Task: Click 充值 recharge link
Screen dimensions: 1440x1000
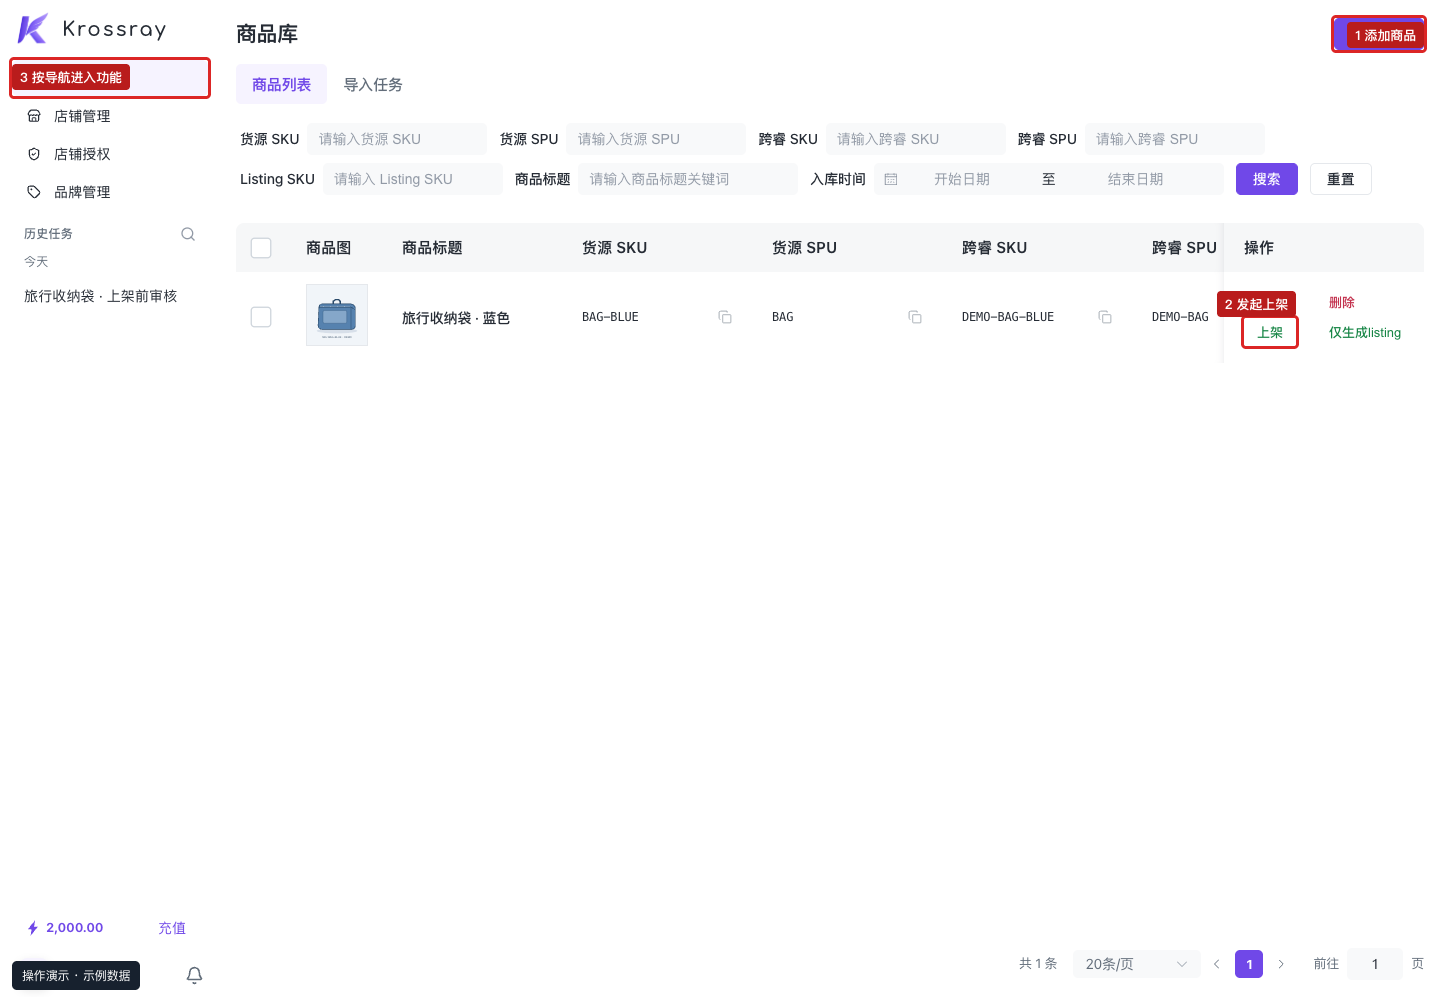Action: tap(172, 928)
